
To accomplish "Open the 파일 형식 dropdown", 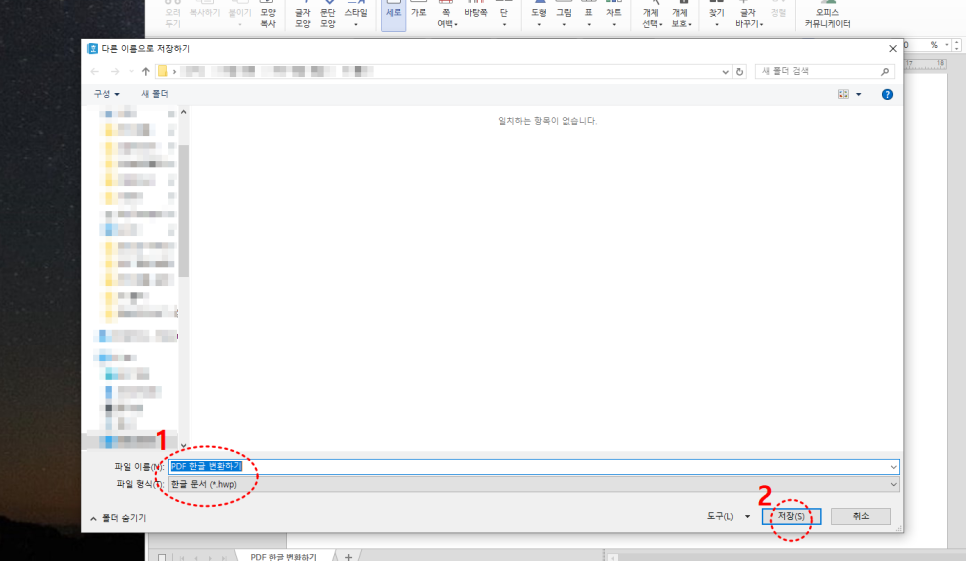I will click(x=892, y=484).
